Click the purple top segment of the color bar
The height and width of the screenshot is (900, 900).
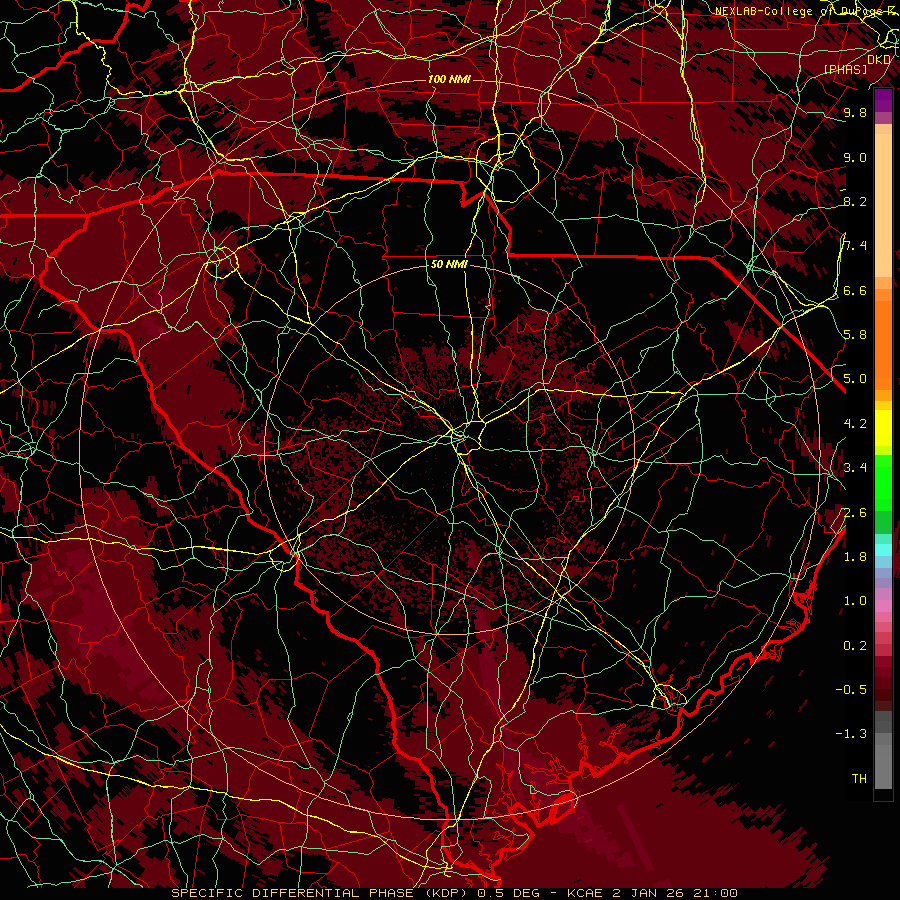883,100
